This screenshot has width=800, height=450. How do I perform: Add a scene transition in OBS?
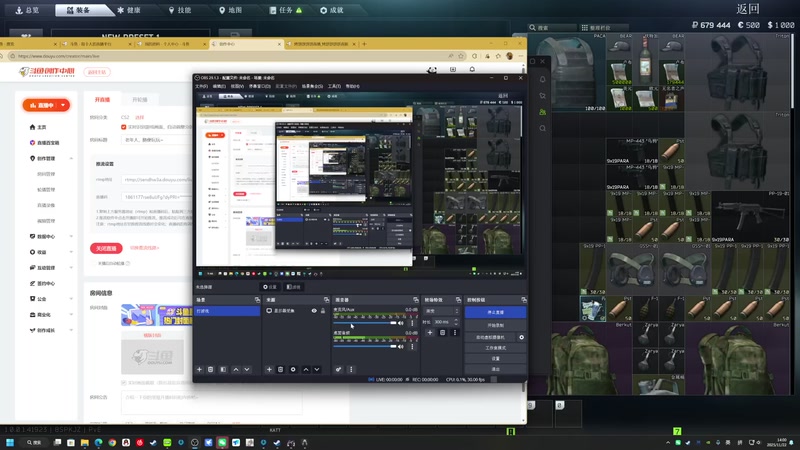point(430,333)
